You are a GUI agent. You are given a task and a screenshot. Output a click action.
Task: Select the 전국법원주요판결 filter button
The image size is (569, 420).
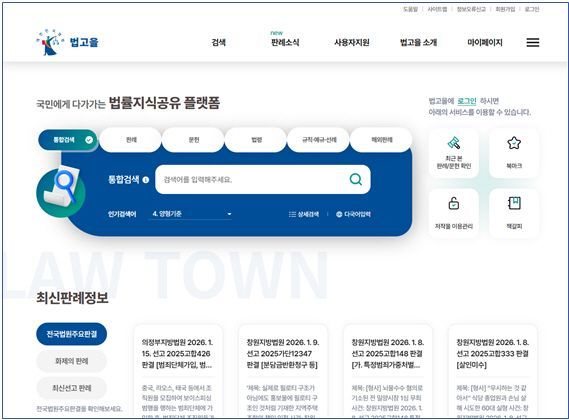click(x=71, y=334)
